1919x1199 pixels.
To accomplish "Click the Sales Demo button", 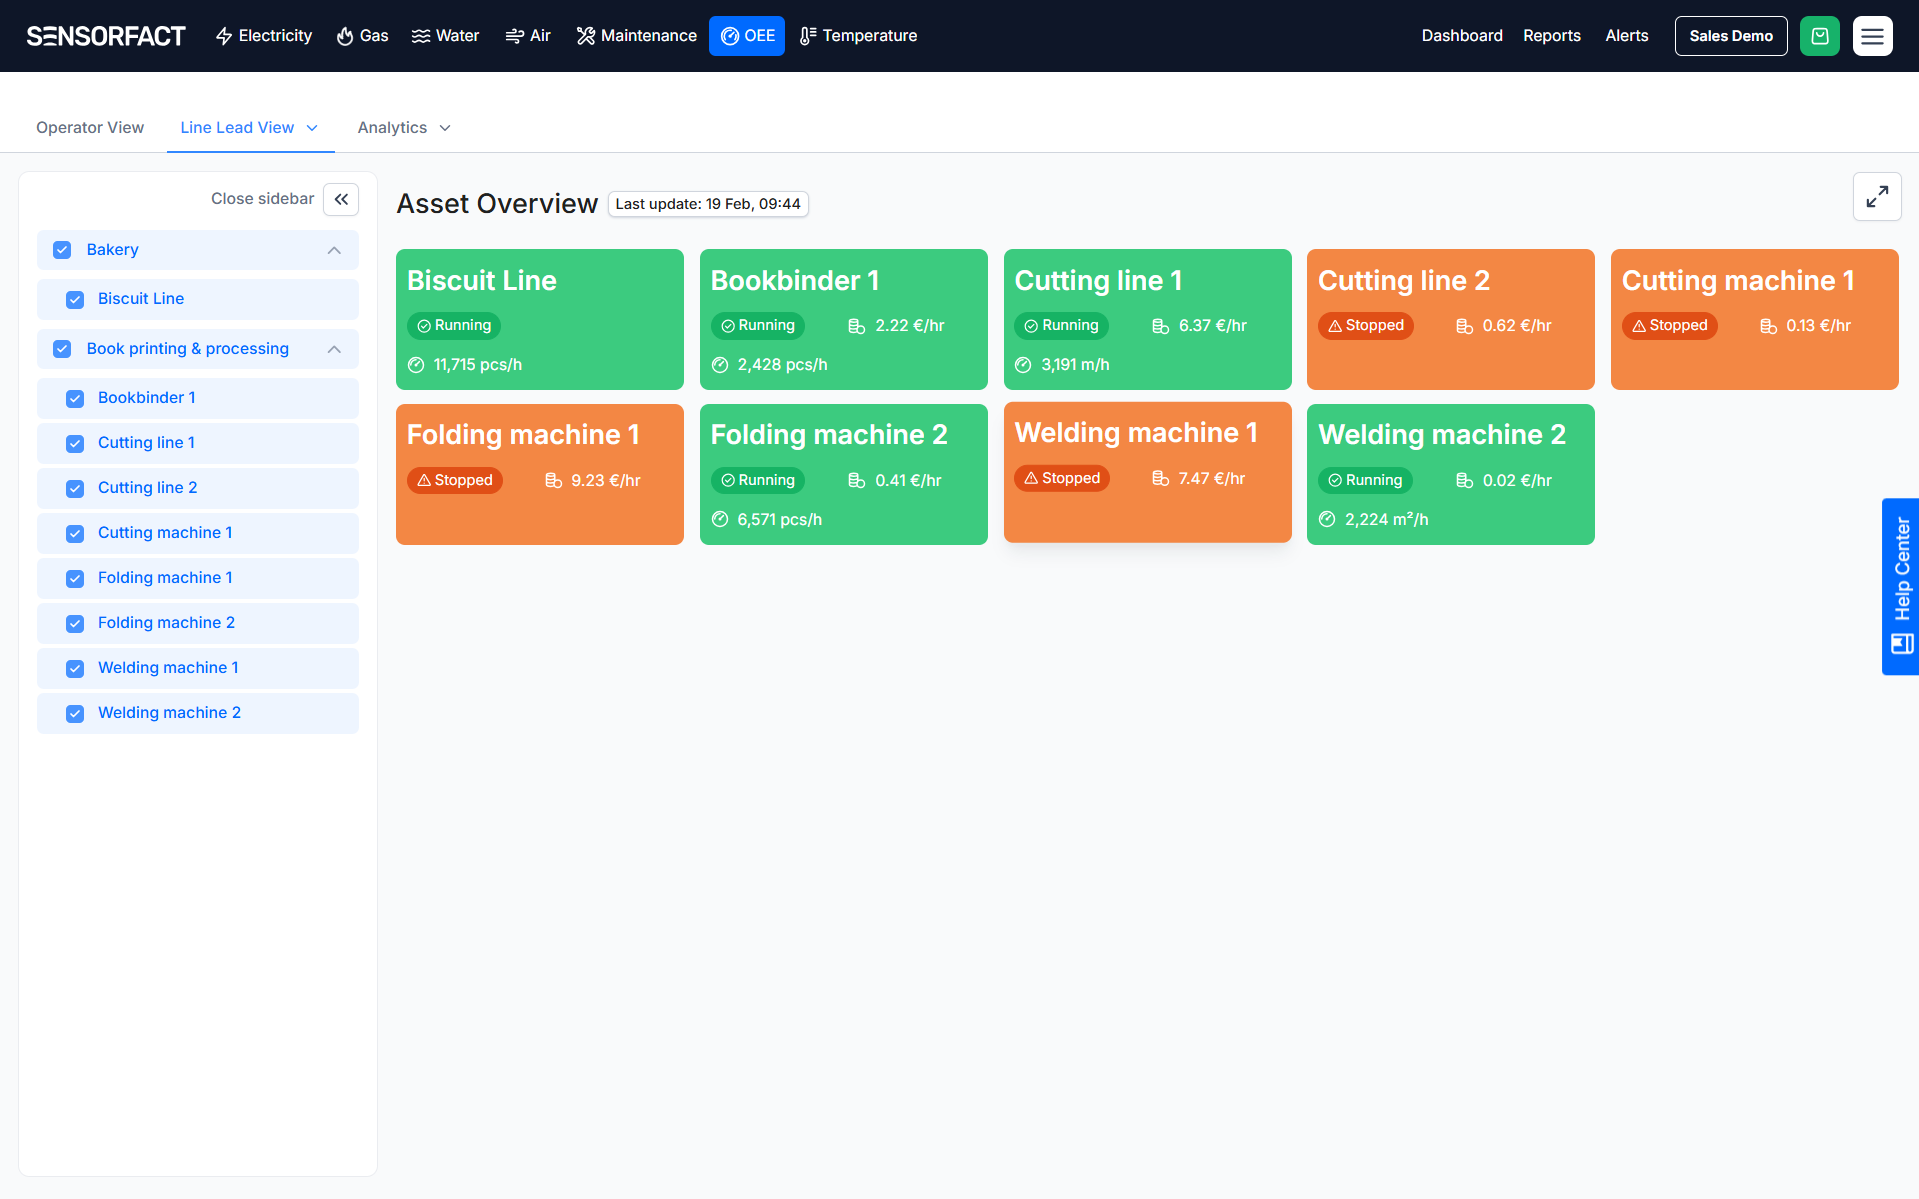I will click(1730, 36).
